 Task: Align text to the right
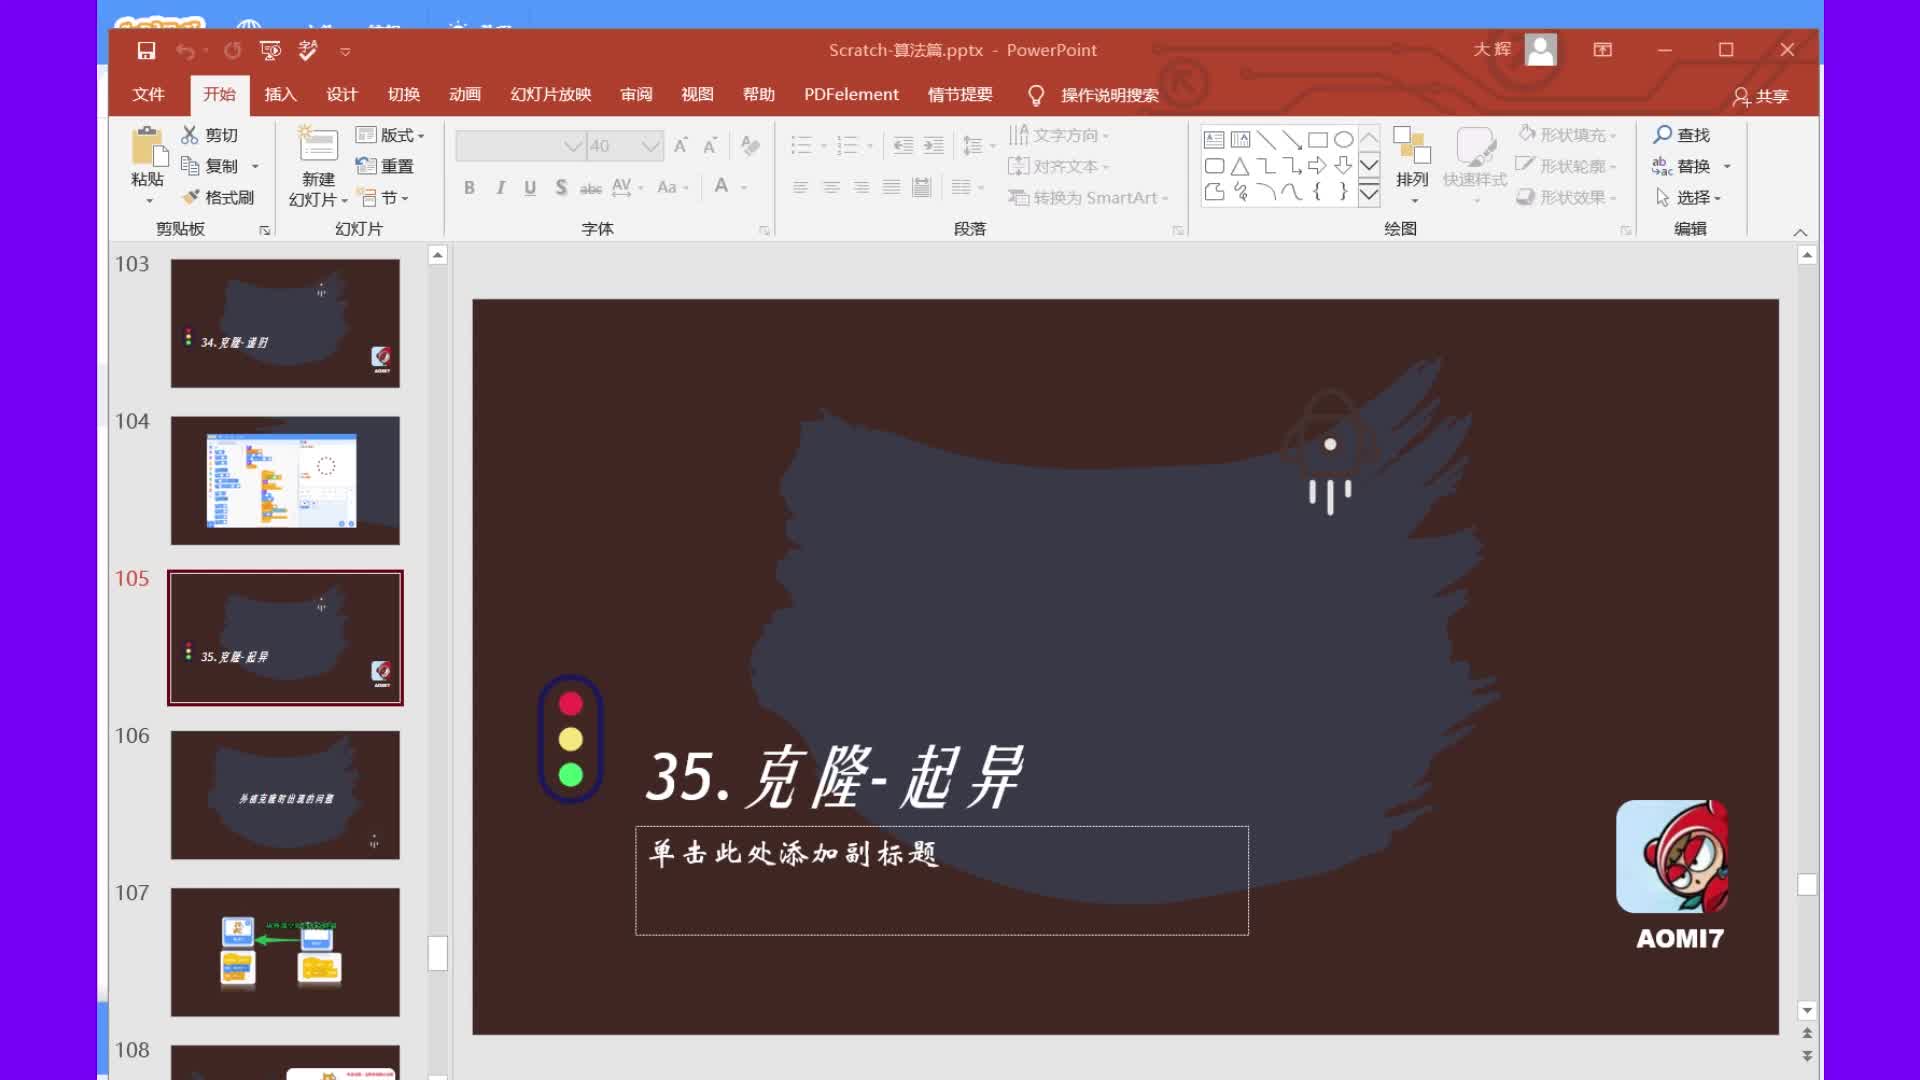[861, 187]
